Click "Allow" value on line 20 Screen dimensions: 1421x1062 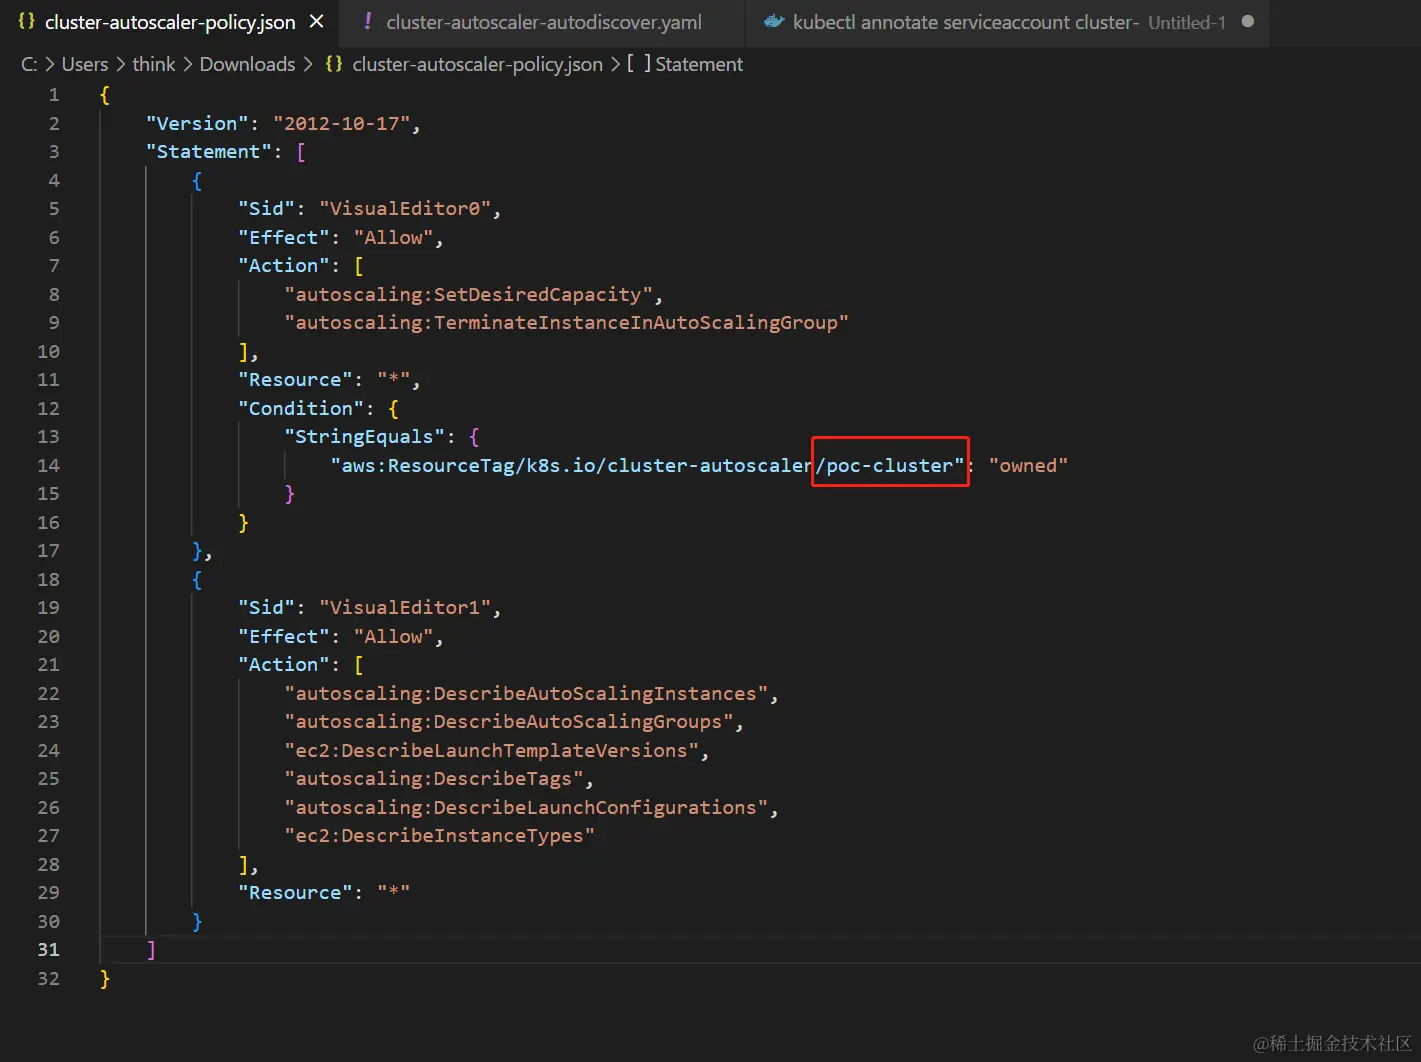coord(393,637)
